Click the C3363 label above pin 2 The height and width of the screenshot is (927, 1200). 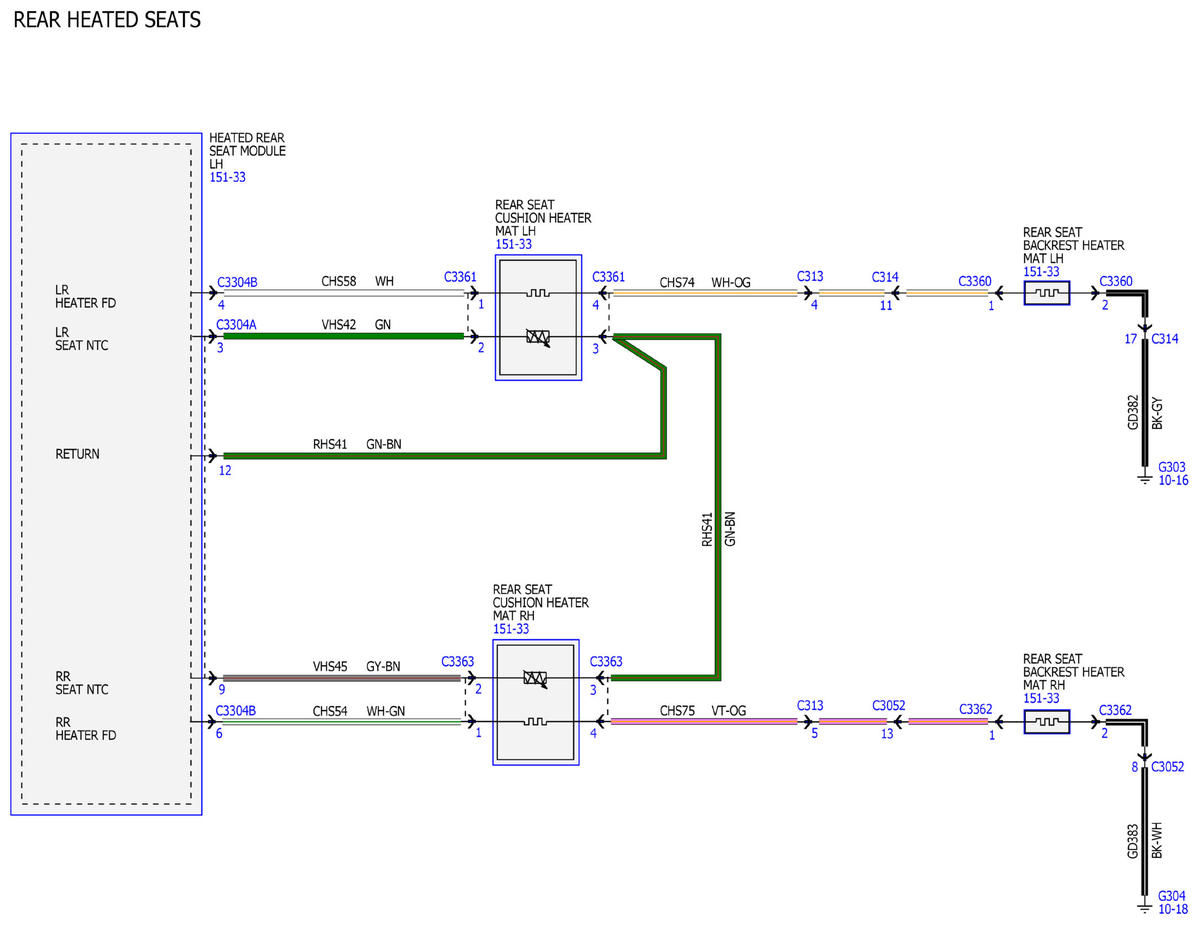(x=458, y=662)
